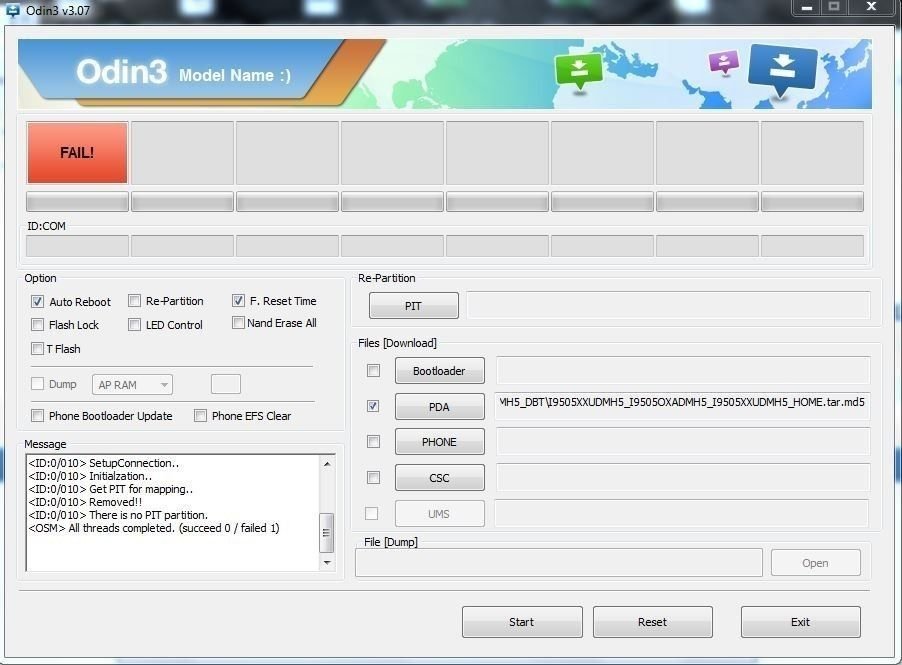Uncheck the PDA file checkbox

click(x=373, y=406)
